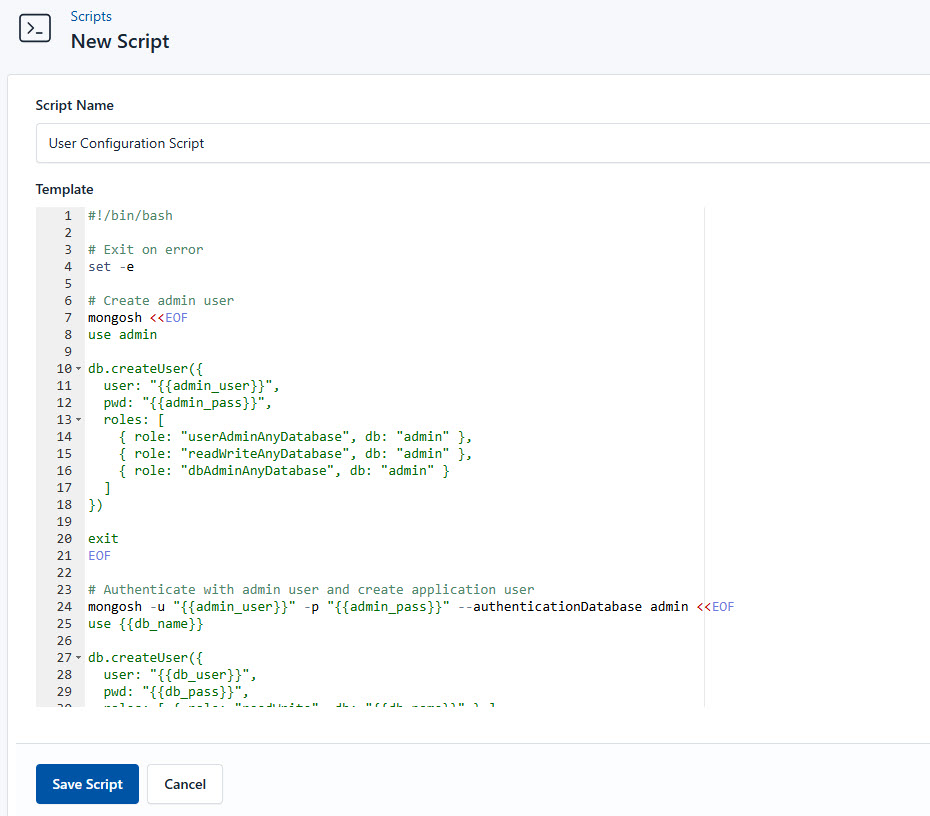
Task: Open the Scripts breadcrumb link
Action: pyautogui.click(x=91, y=16)
